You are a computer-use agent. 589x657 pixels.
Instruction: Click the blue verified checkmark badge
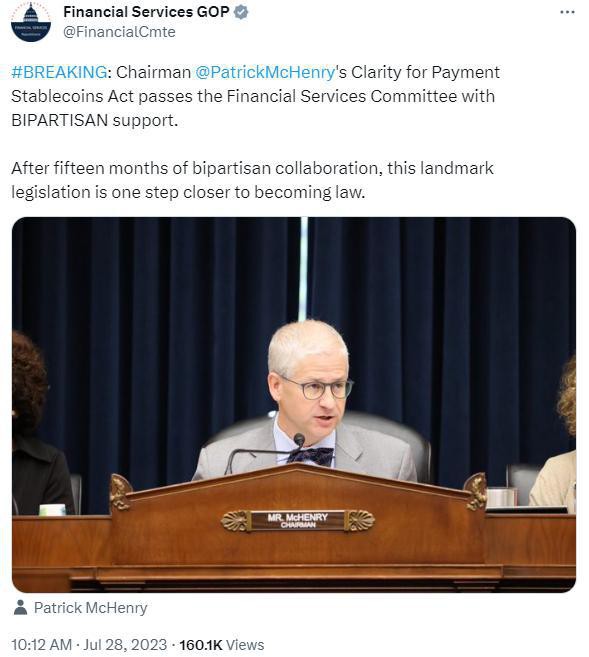click(x=240, y=13)
